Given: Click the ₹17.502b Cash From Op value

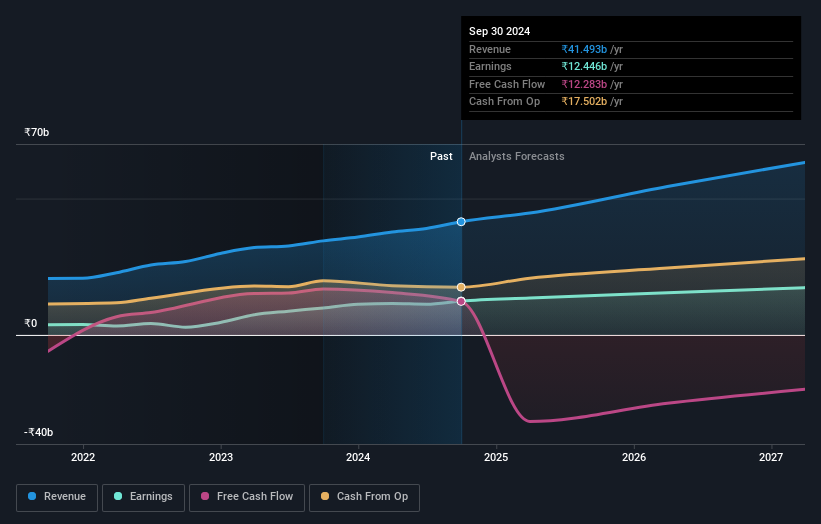Looking at the screenshot, I should click(585, 102).
